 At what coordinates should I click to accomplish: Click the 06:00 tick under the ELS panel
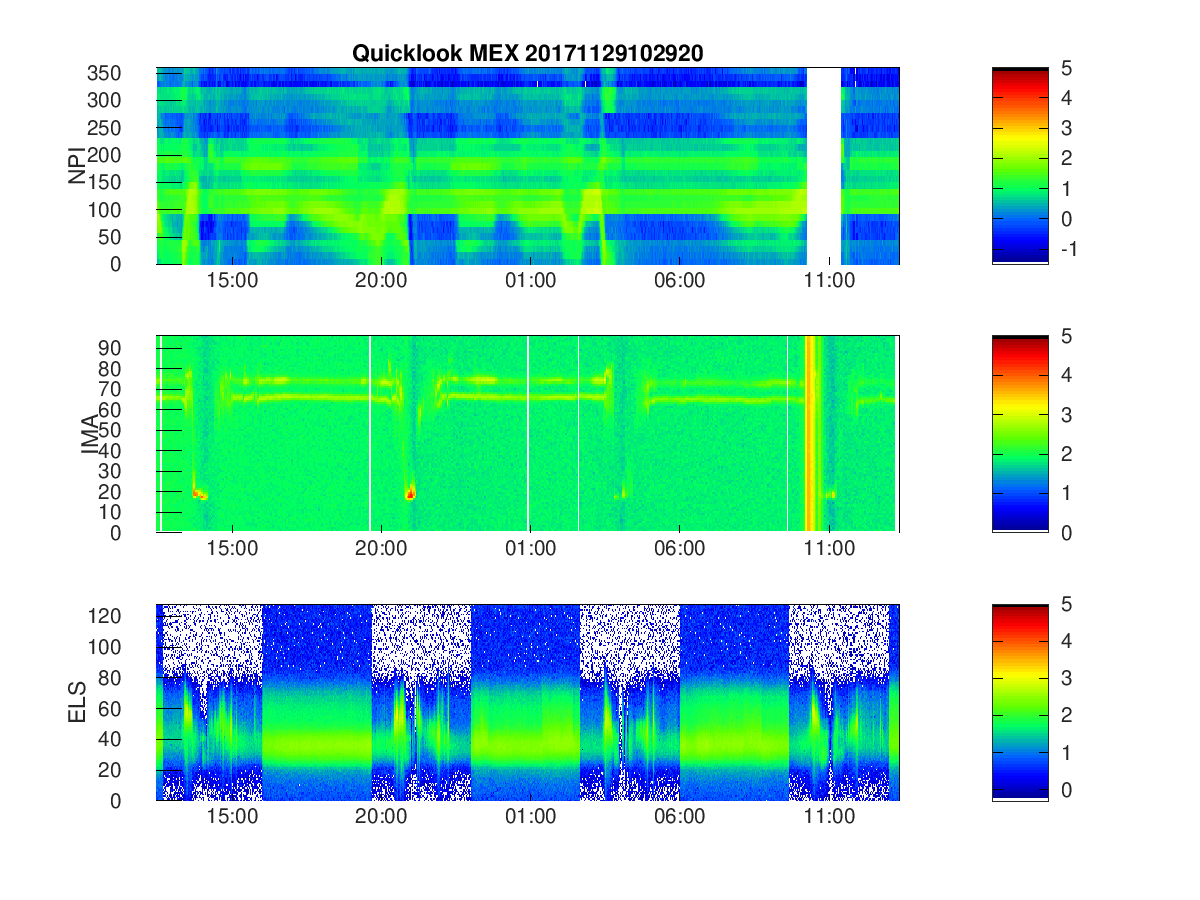tap(679, 817)
